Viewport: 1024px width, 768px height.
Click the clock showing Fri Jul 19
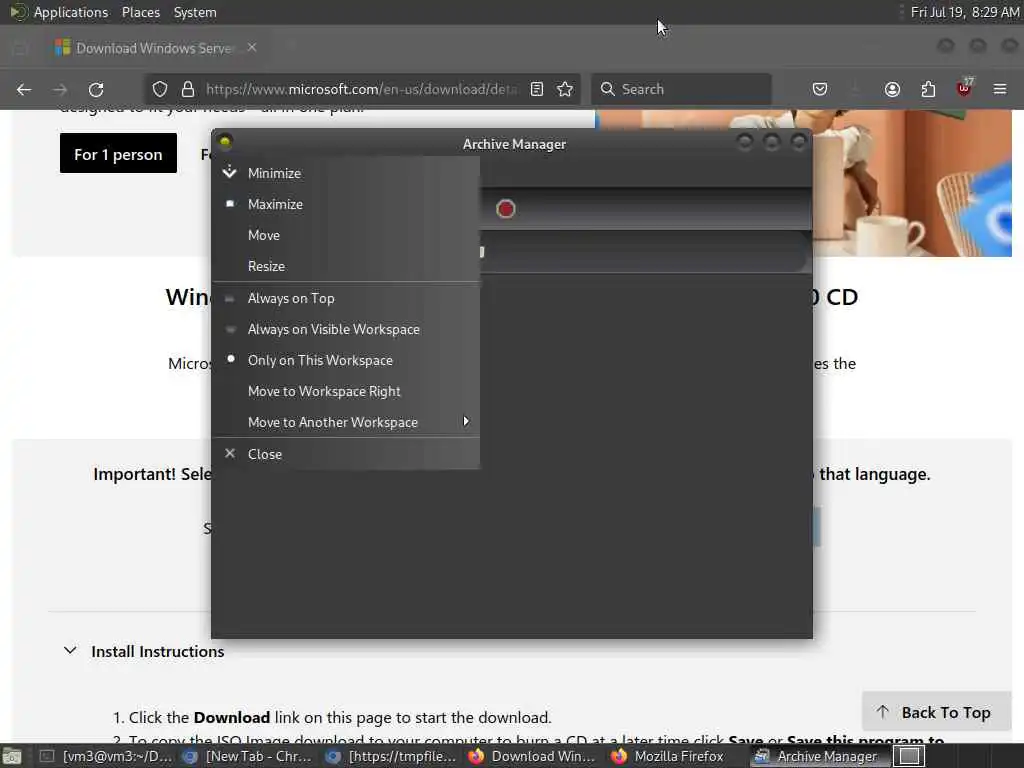(x=965, y=12)
